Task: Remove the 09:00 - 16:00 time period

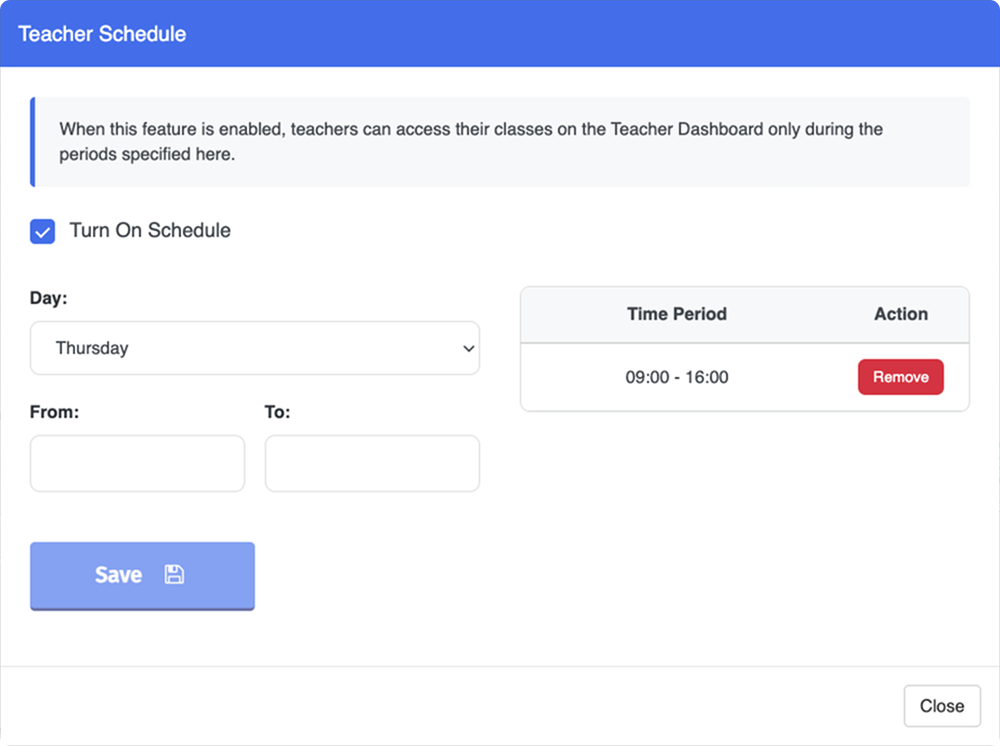Action: pyautogui.click(x=901, y=377)
